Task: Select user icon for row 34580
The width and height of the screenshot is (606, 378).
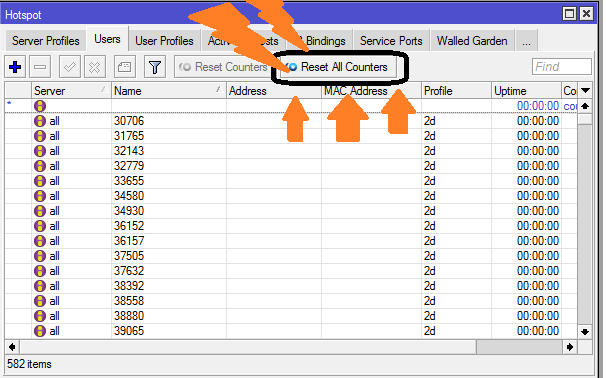Action: pyautogui.click(x=40, y=196)
